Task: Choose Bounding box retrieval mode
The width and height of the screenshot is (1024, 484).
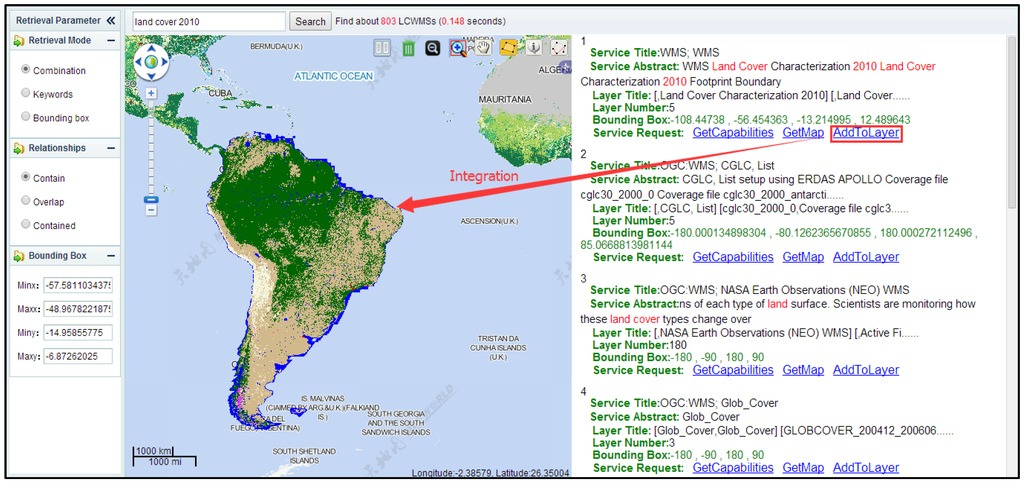Action: tap(26, 118)
